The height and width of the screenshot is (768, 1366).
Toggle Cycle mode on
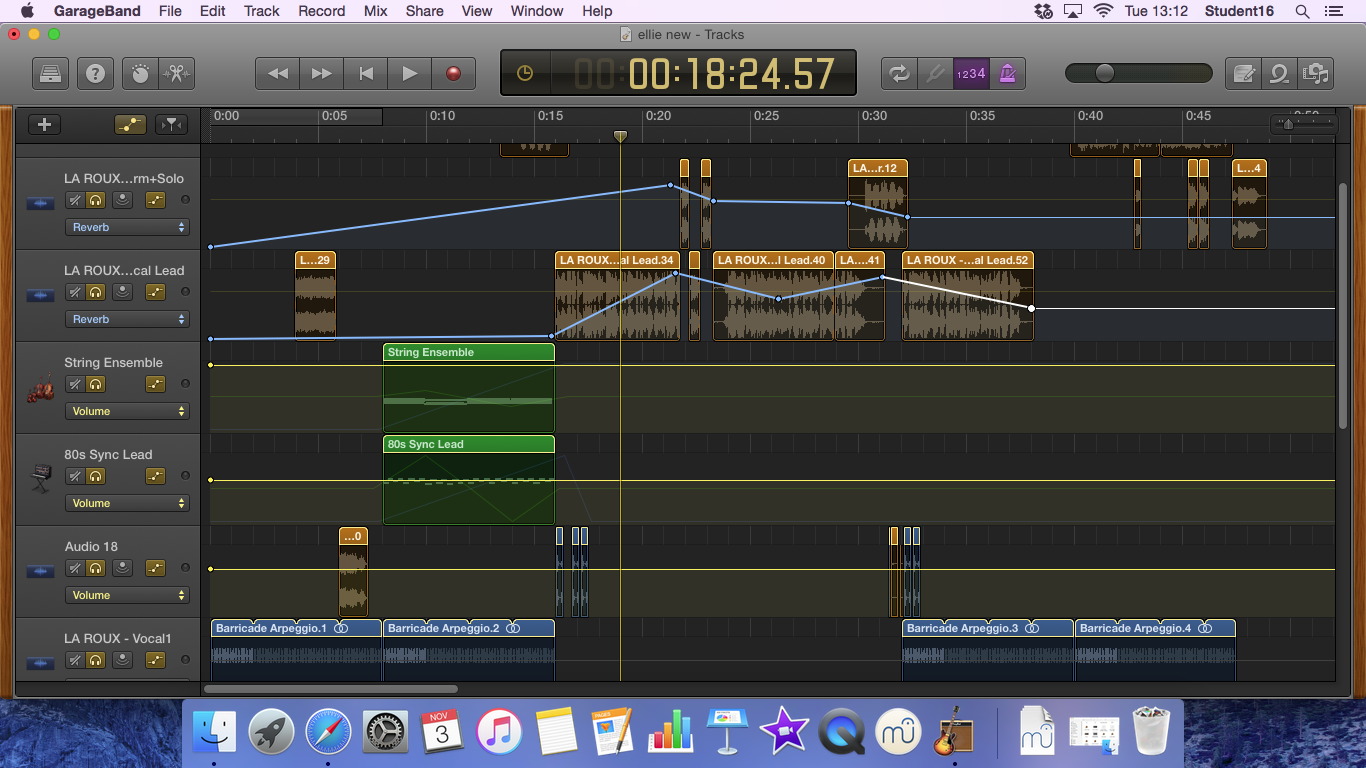[899, 73]
